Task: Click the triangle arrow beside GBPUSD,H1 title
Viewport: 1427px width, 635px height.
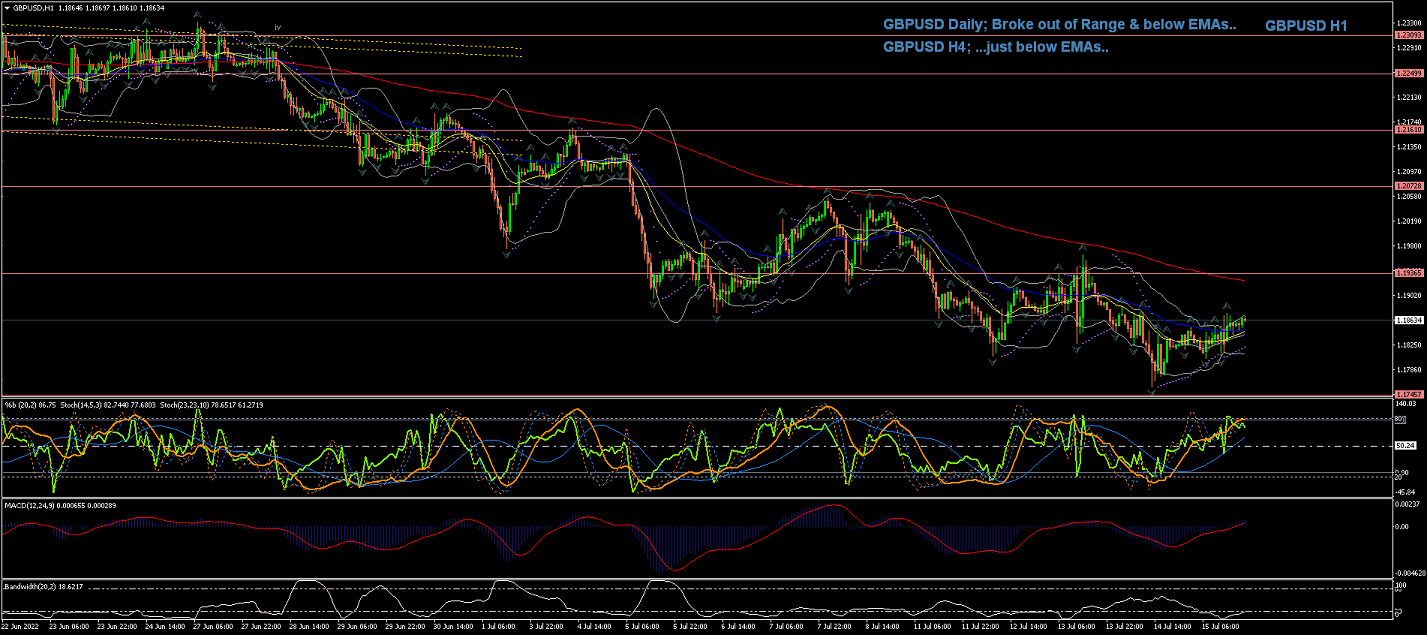Action: click(6, 8)
